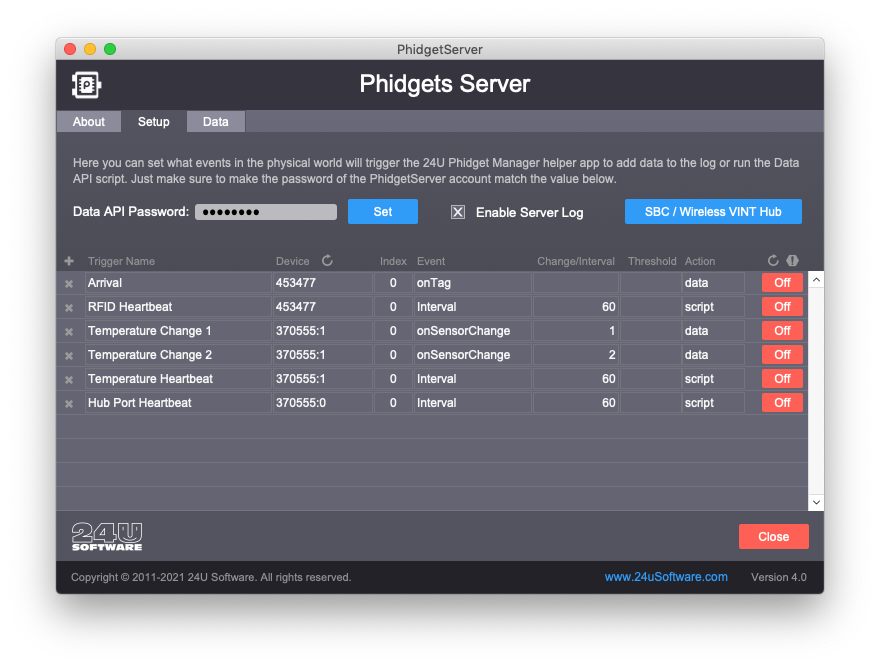The height and width of the screenshot is (668, 880).
Task: Edit RFID Heartbeat trigger name
Action: pos(178,306)
